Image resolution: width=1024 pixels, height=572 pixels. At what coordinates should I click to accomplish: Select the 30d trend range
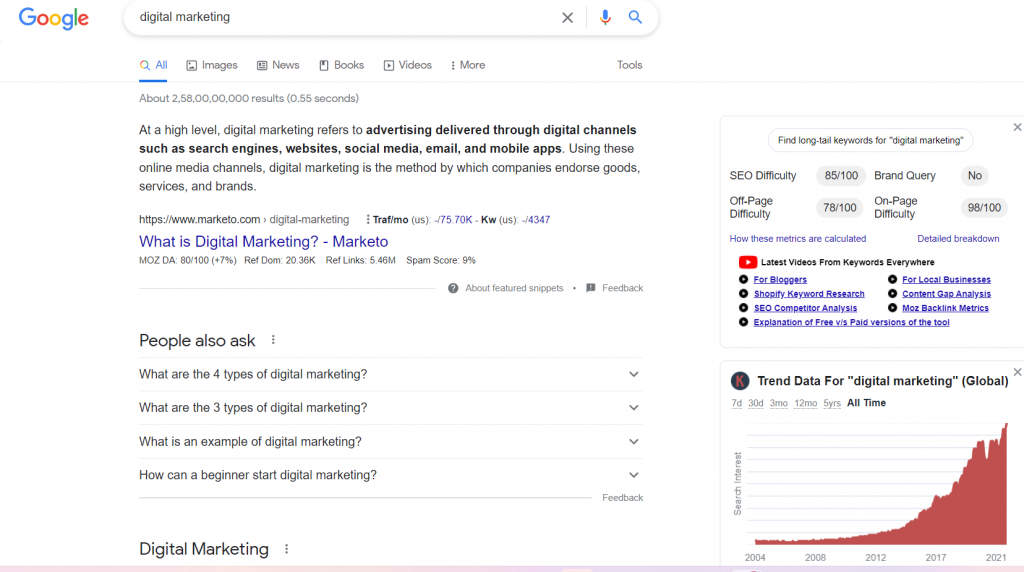click(x=756, y=404)
